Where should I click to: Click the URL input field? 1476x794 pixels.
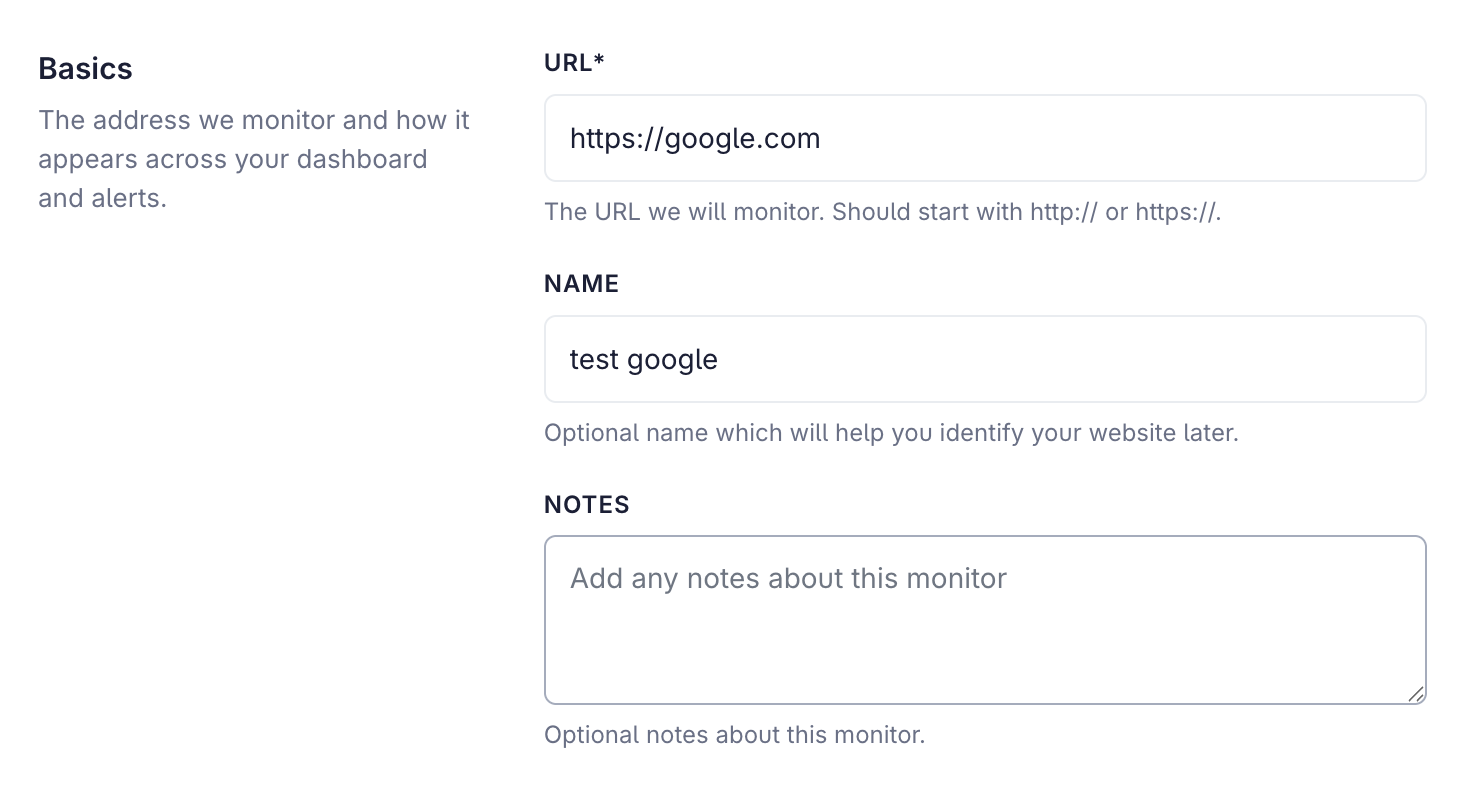click(985, 138)
